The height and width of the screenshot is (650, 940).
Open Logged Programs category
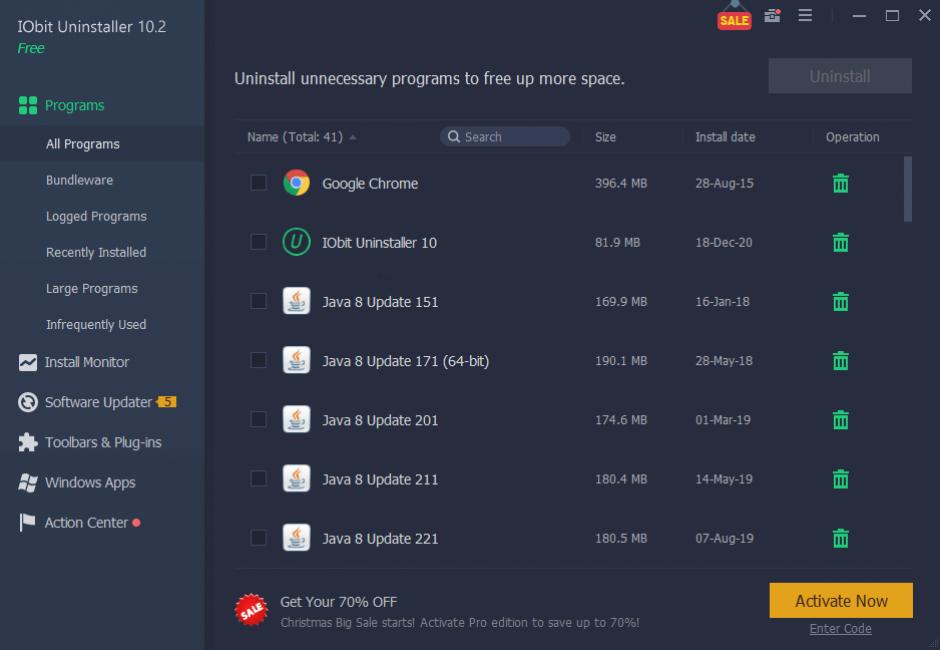96,216
